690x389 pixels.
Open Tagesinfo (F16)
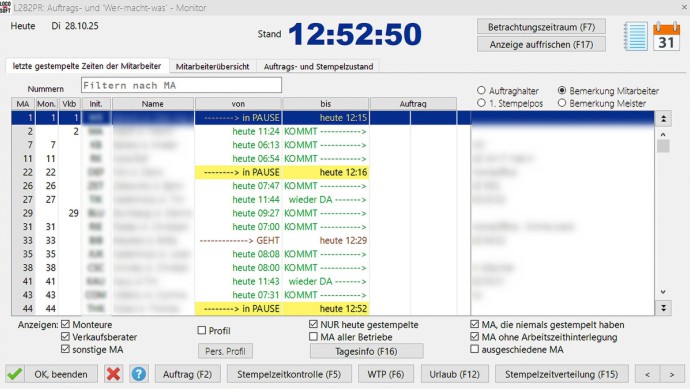[367, 351]
